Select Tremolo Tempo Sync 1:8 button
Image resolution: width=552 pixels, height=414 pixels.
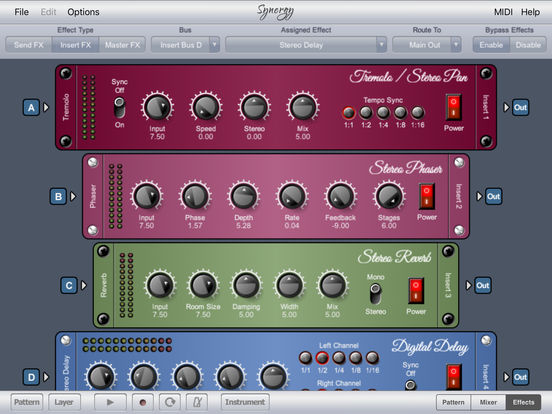400,113
